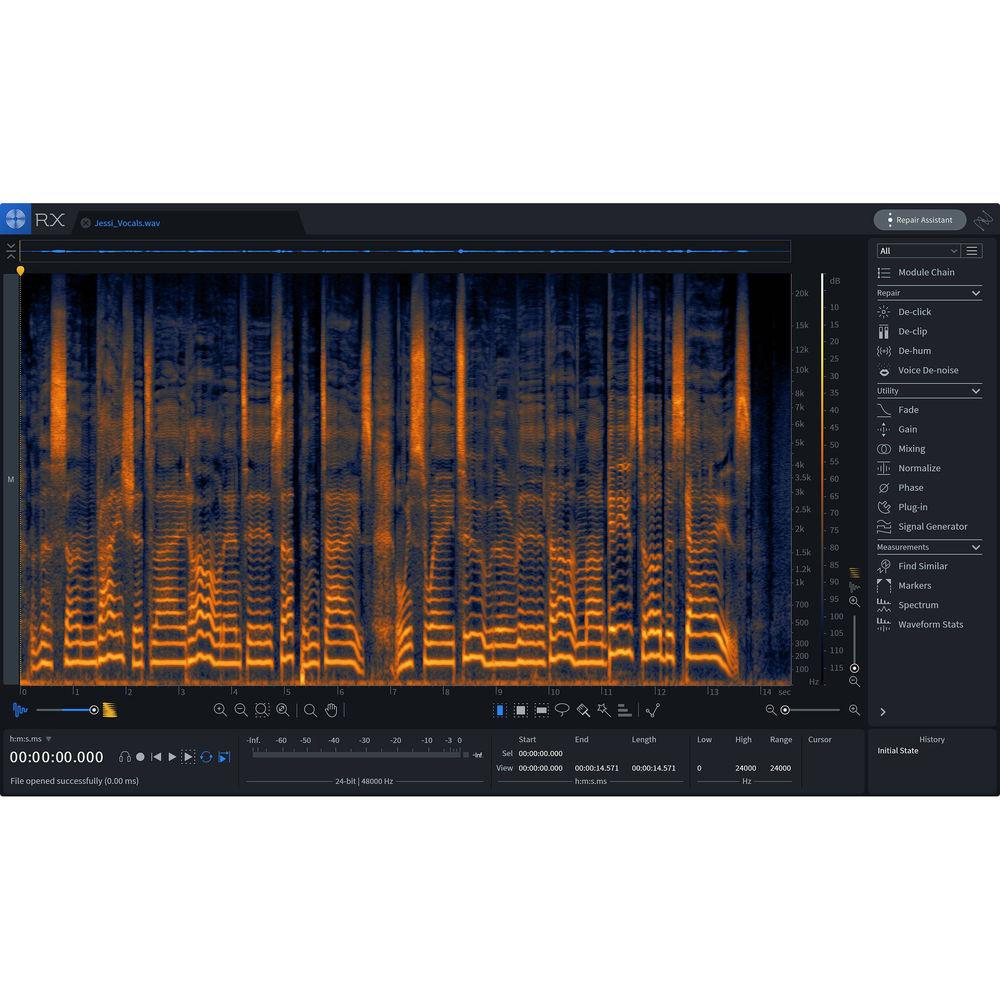Switch to frequency selection mode
1000x1000 pixels.
click(x=541, y=710)
